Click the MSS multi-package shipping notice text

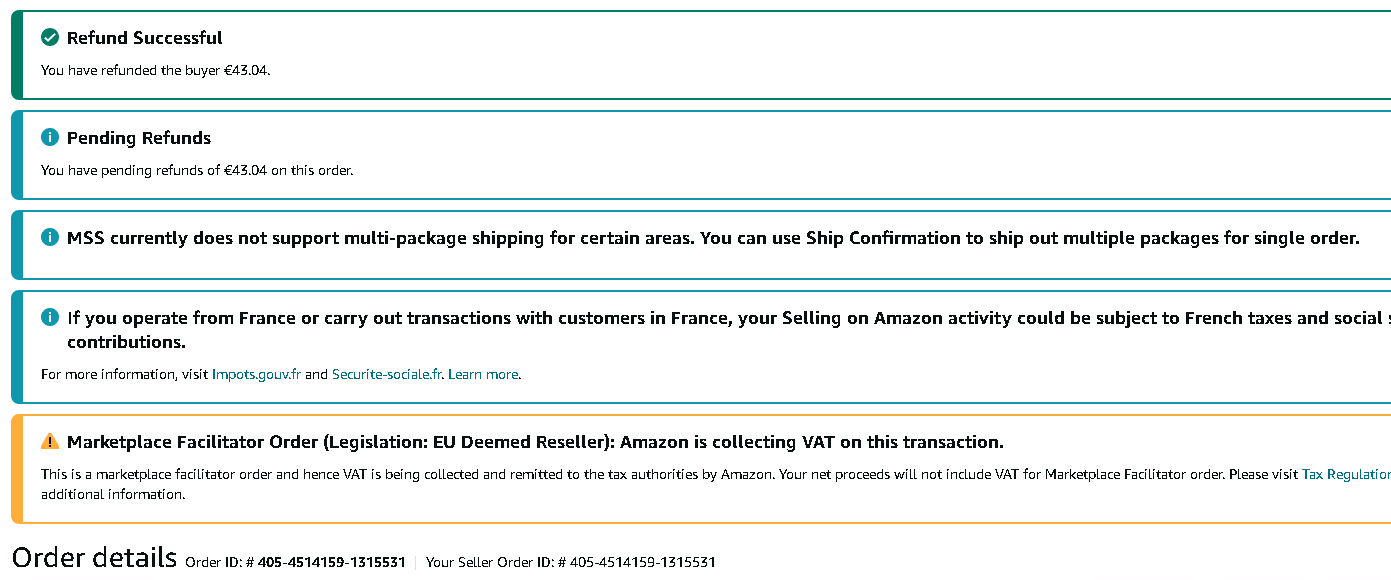713,238
